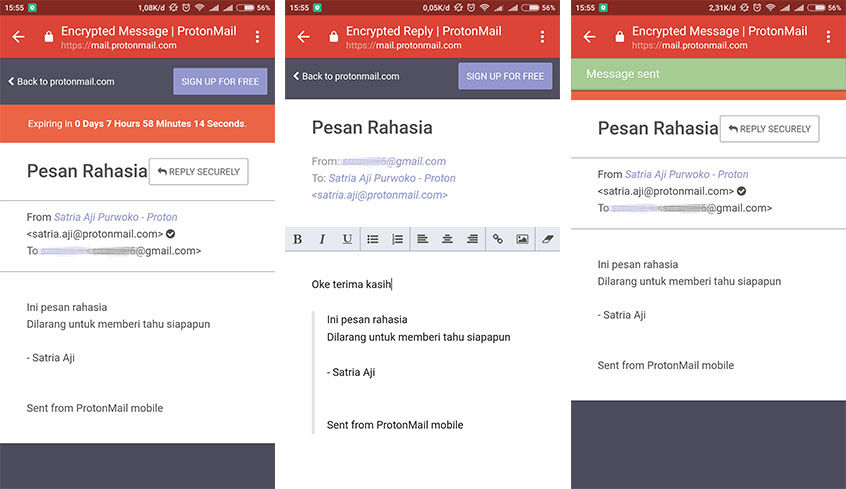Click gmail.com From address in reply screen
Viewport: 846px width, 489px height.
394,161
